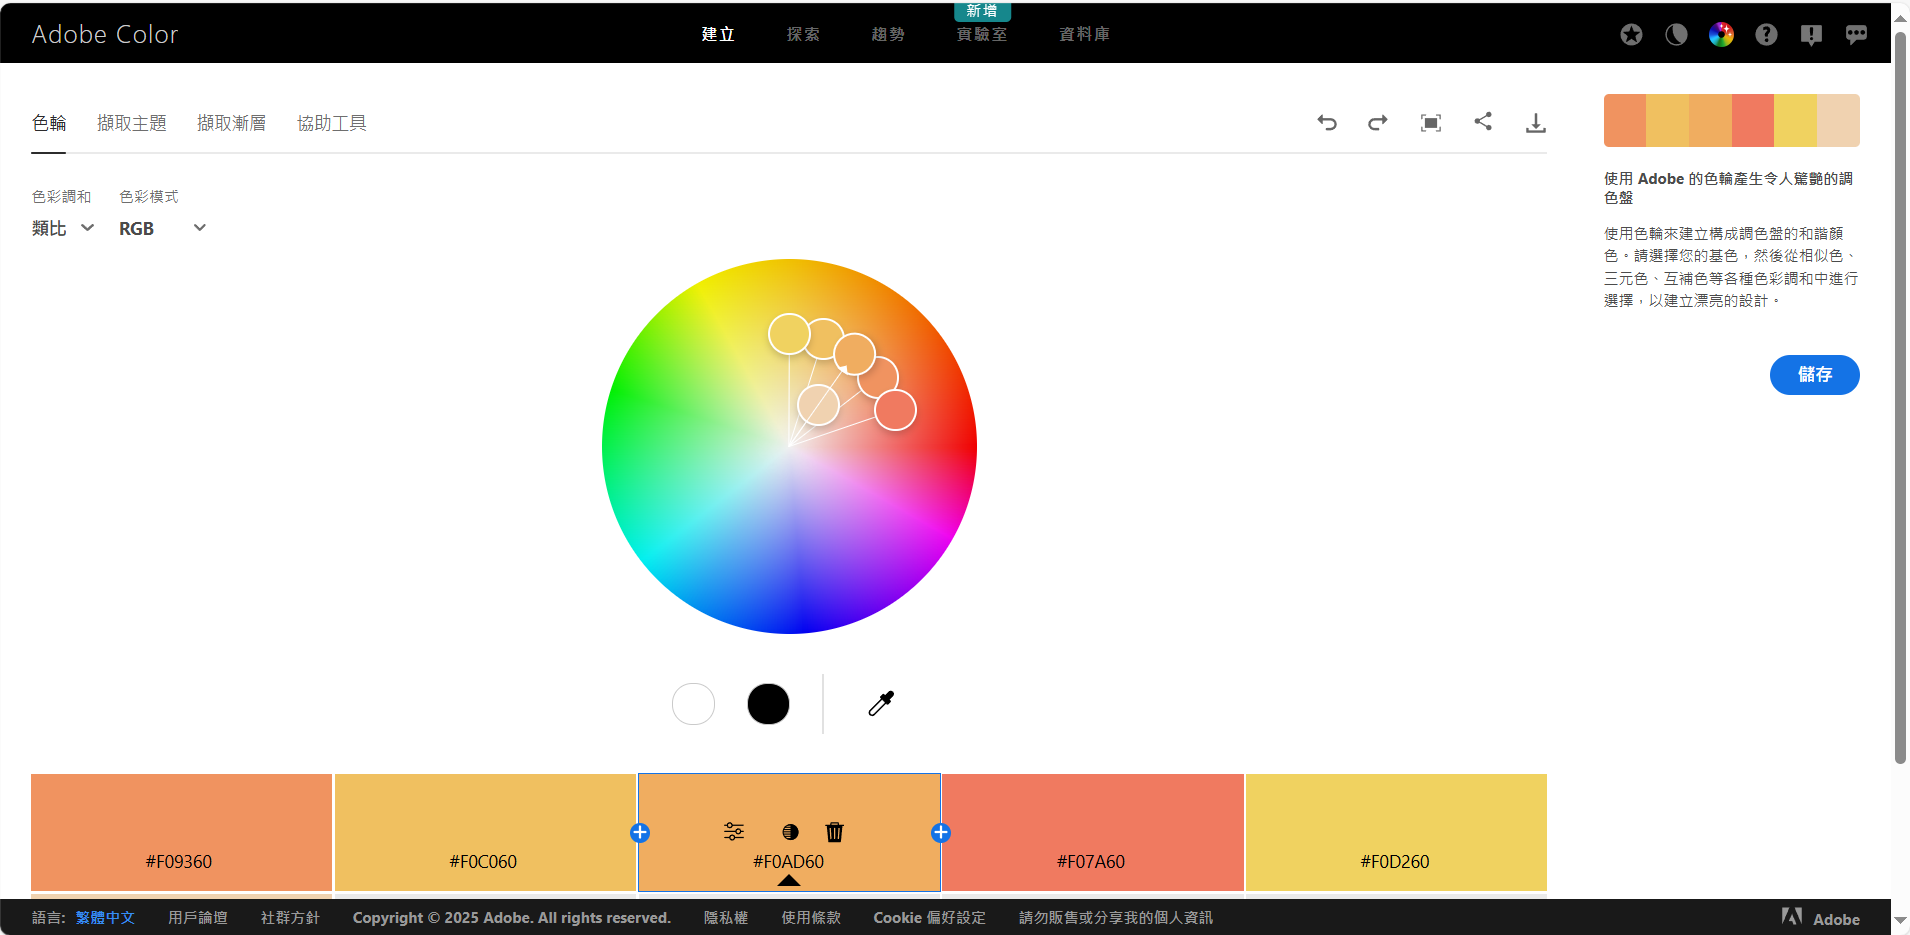This screenshot has width=1910, height=935.
Task: Pick a color with the eyedropper tool
Action: point(881,704)
